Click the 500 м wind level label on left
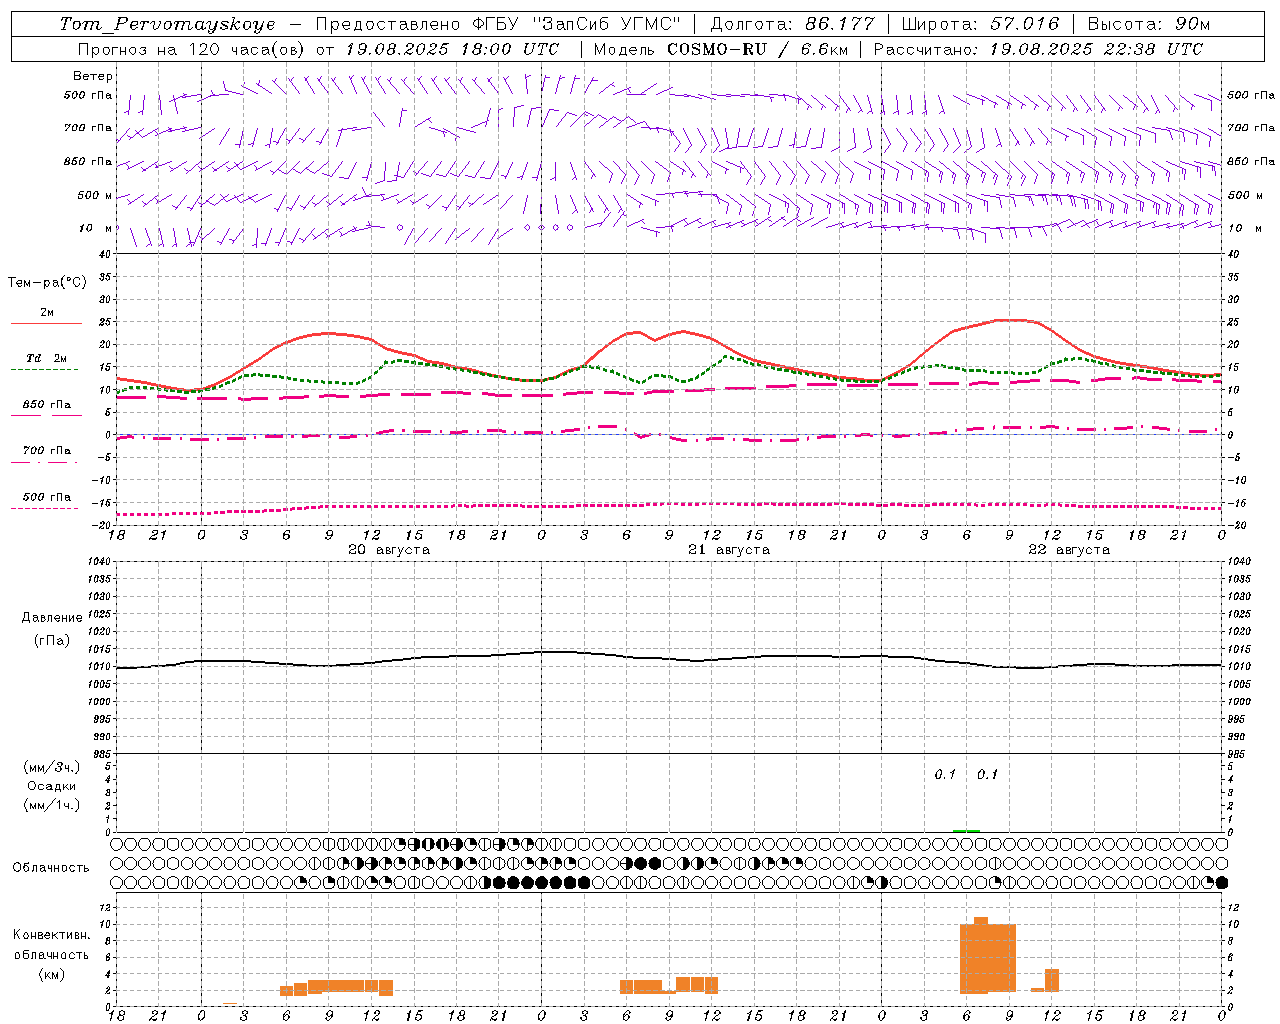Screen dimensions: 1280x1024 [x=96, y=196]
